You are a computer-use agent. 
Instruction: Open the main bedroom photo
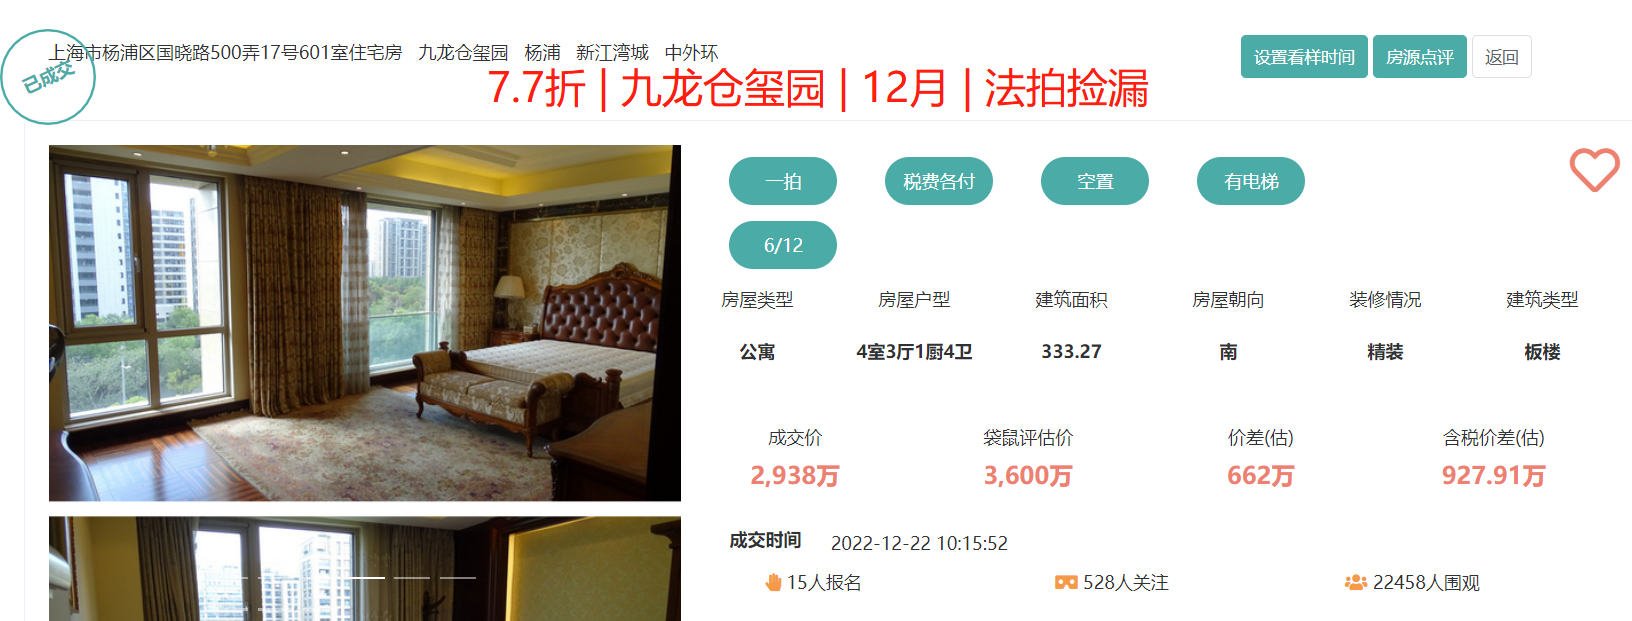[x=365, y=323]
